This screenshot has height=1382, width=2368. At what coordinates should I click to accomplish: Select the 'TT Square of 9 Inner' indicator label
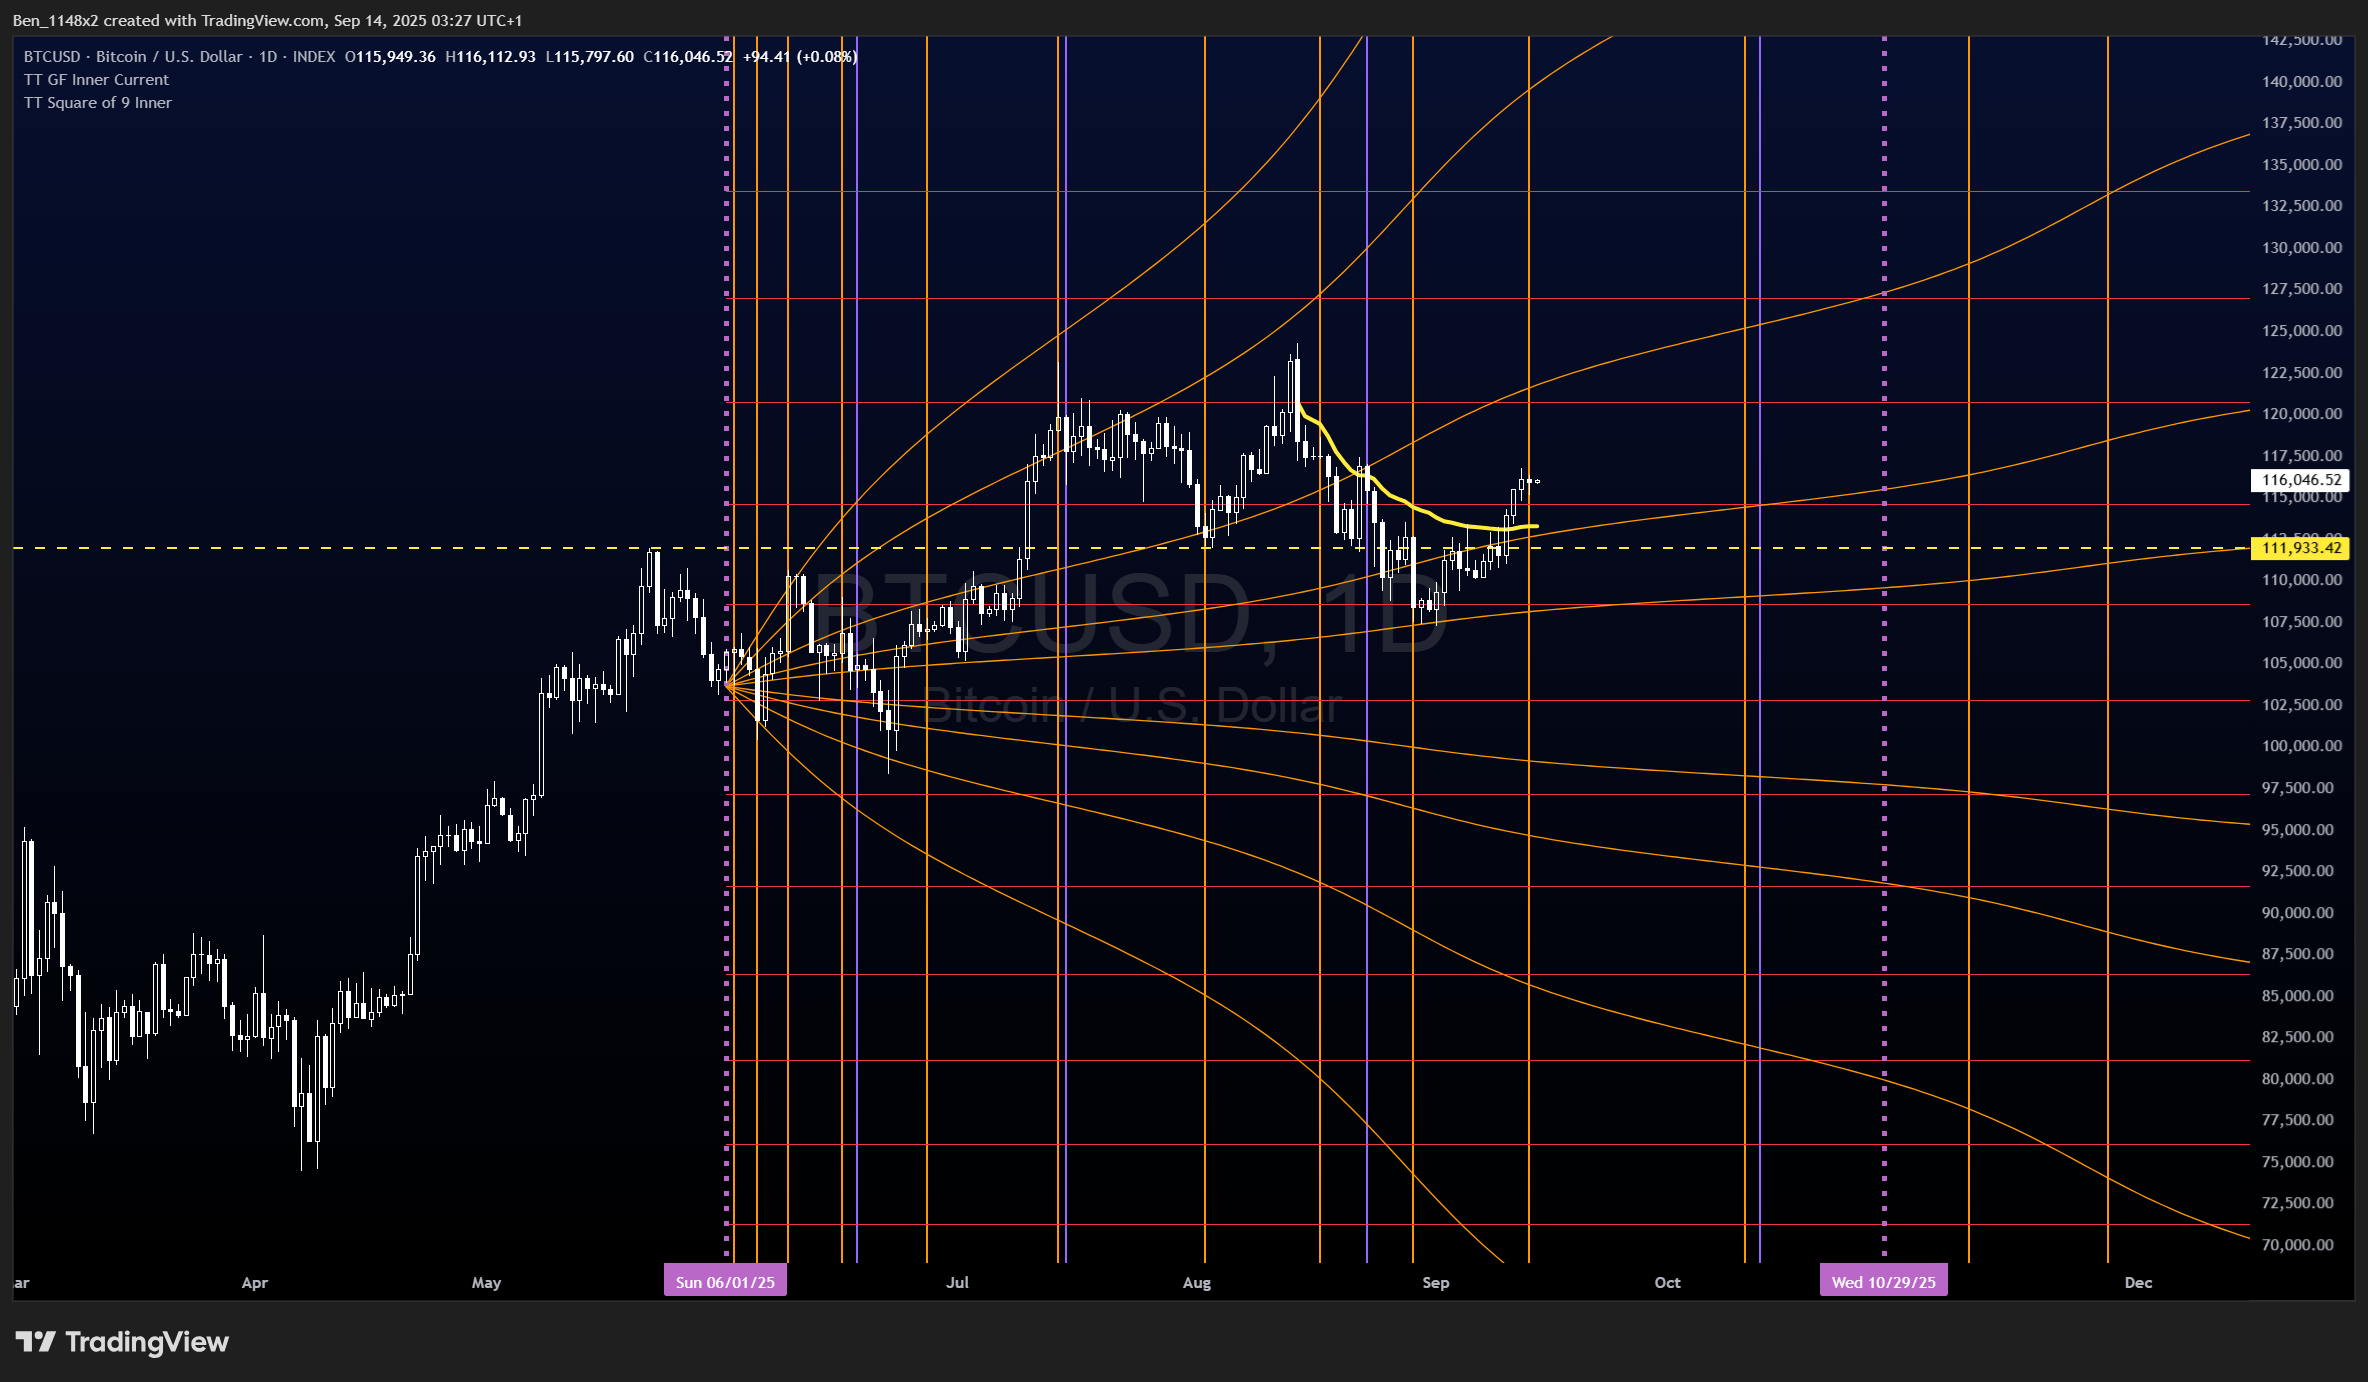click(x=98, y=103)
